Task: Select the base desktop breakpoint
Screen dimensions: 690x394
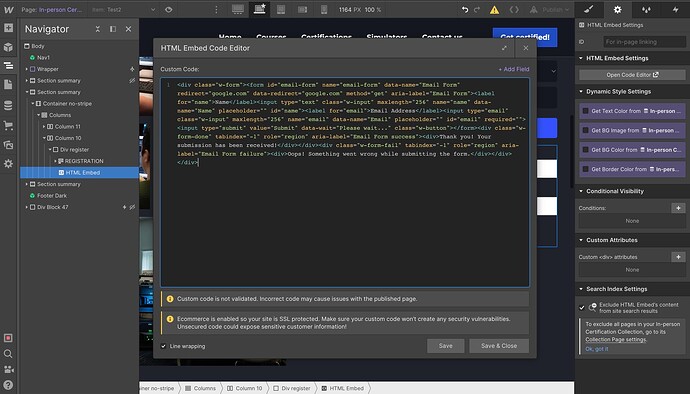Action: [260, 9]
